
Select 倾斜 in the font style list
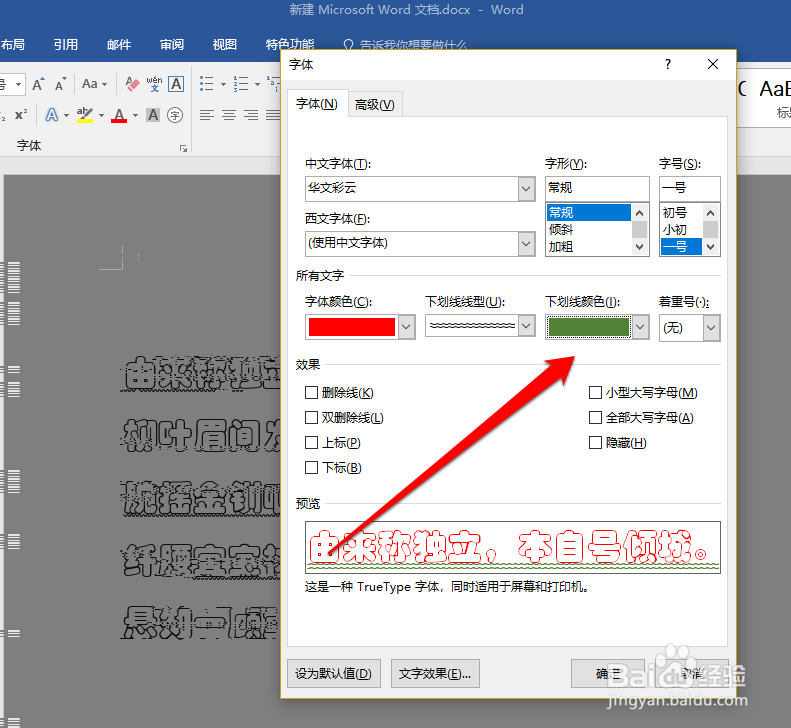589,230
